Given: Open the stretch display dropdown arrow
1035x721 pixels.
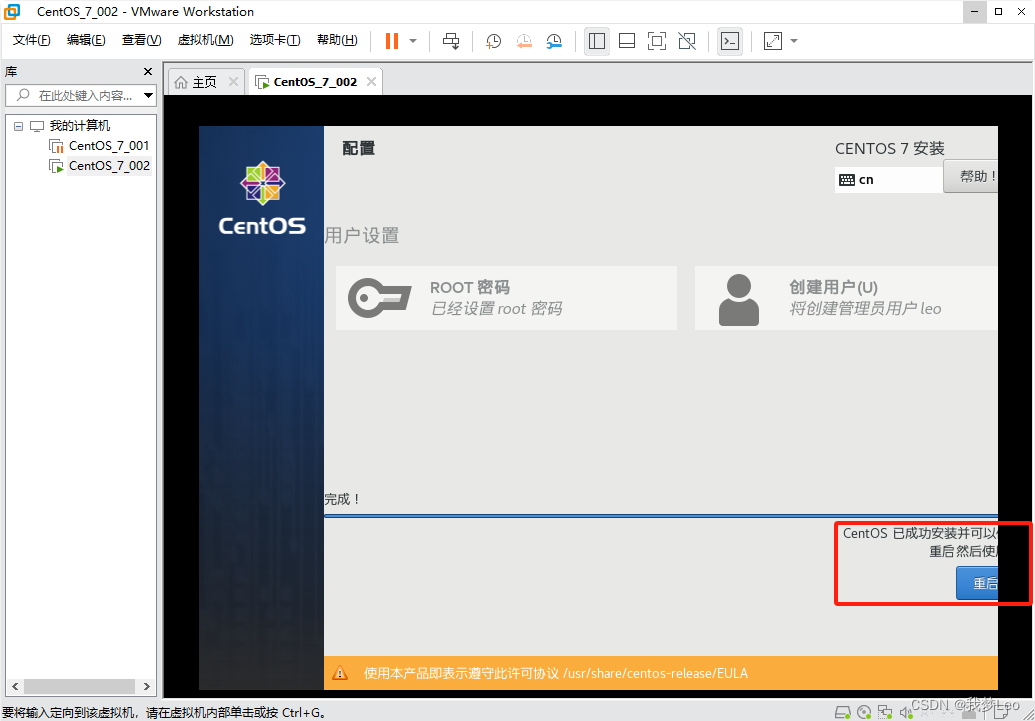Looking at the screenshot, I should (x=794, y=41).
